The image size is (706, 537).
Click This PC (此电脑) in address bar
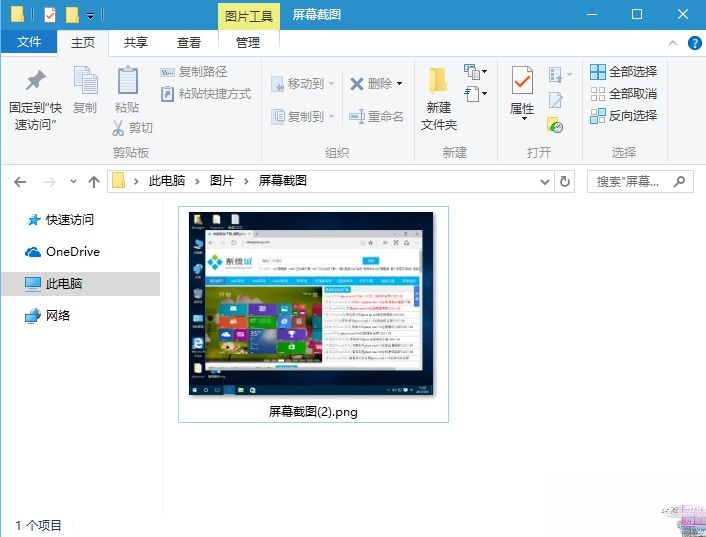167,181
